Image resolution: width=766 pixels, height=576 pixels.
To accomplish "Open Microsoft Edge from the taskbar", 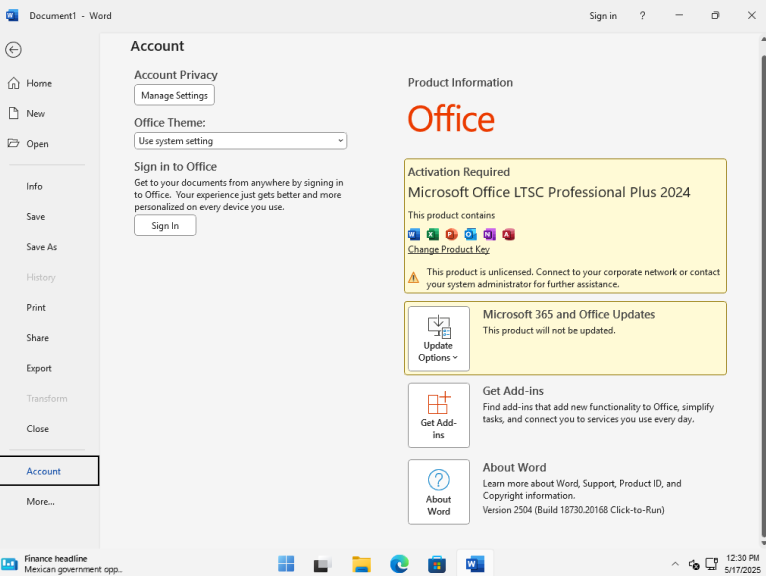I will (x=399, y=564).
